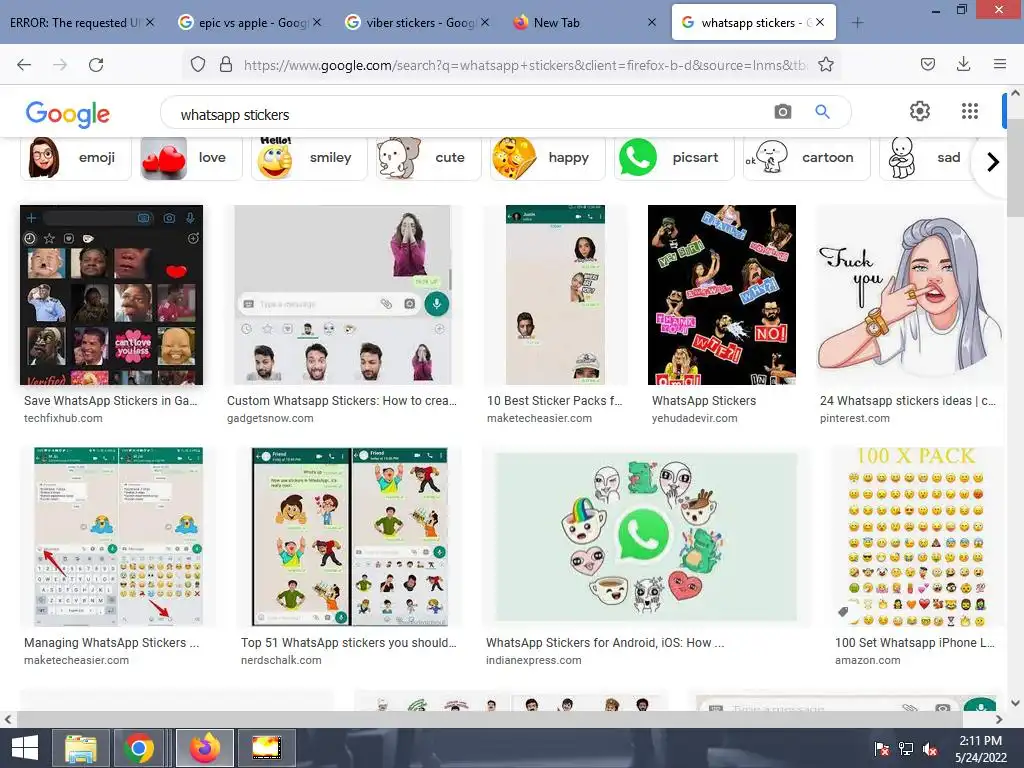Image resolution: width=1024 pixels, height=768 pixels.
Task: Open the '100 X PACK' emoji thumbnail
Action: [x=916, y=537]
